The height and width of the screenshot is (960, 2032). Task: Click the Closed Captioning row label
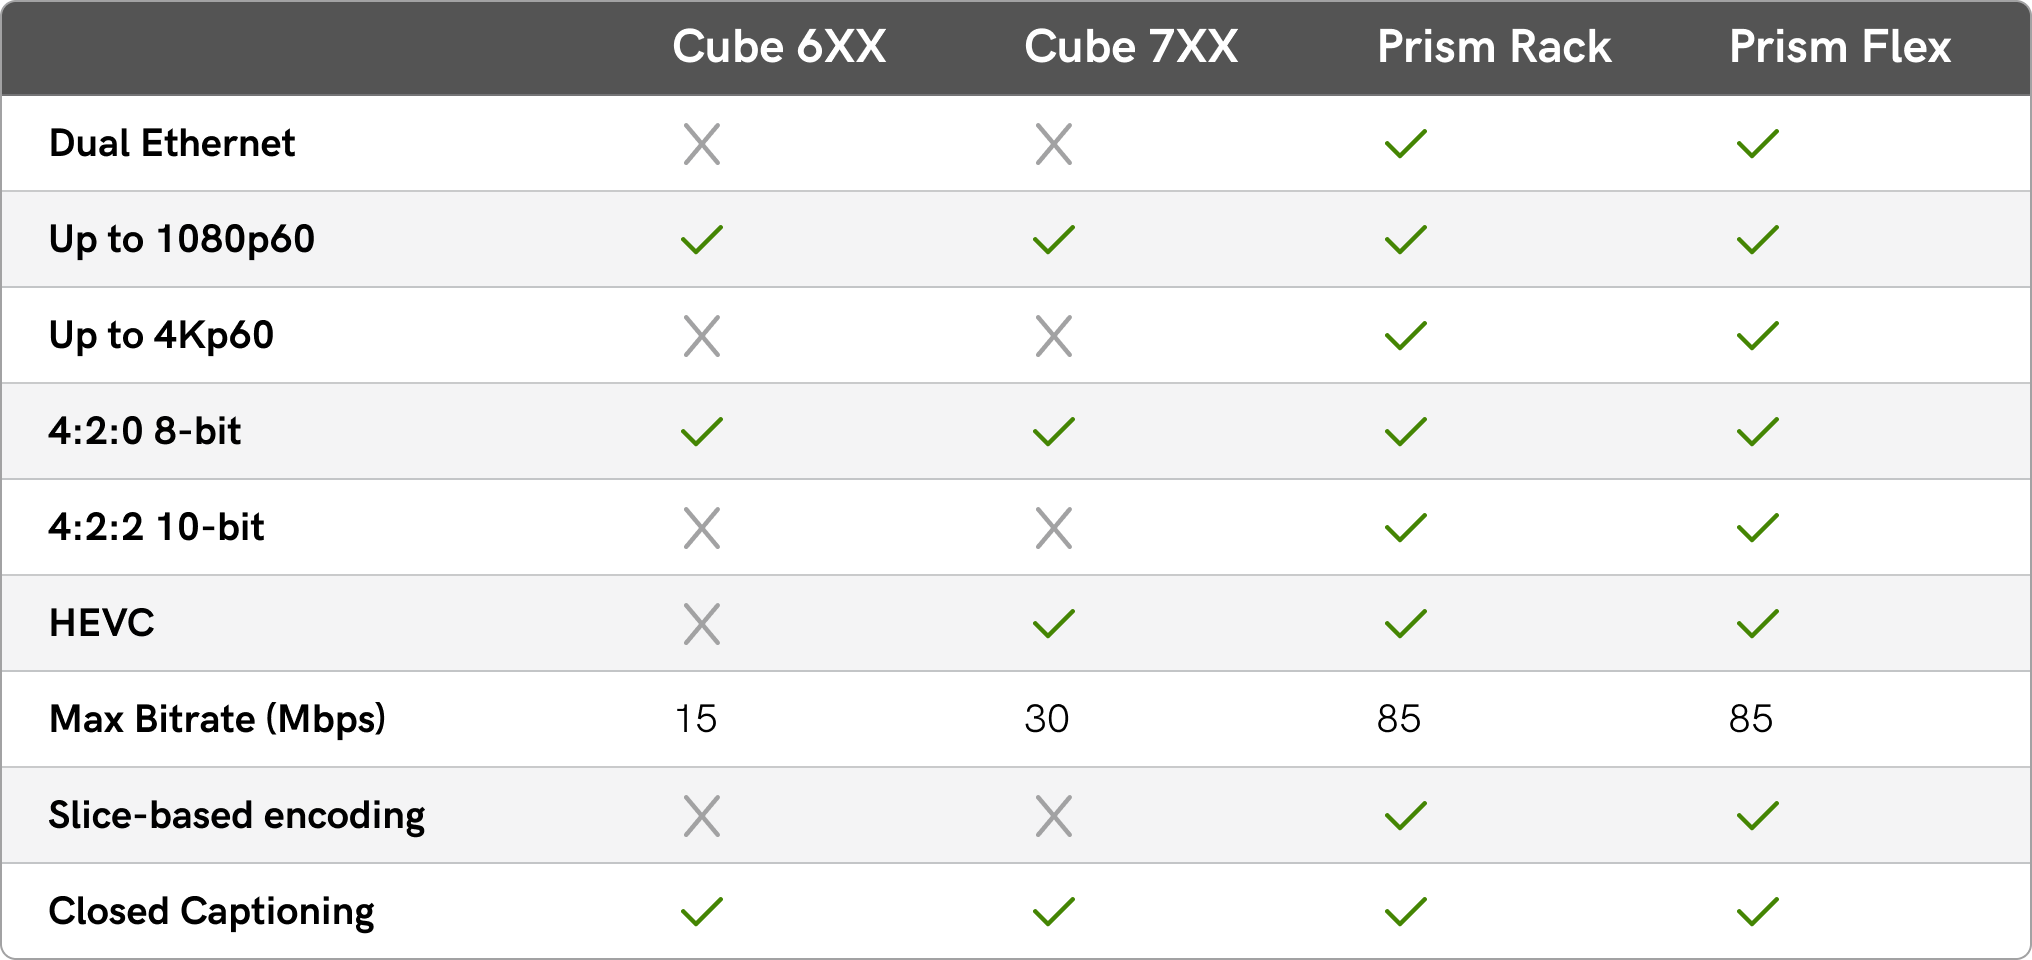(211, 911)
